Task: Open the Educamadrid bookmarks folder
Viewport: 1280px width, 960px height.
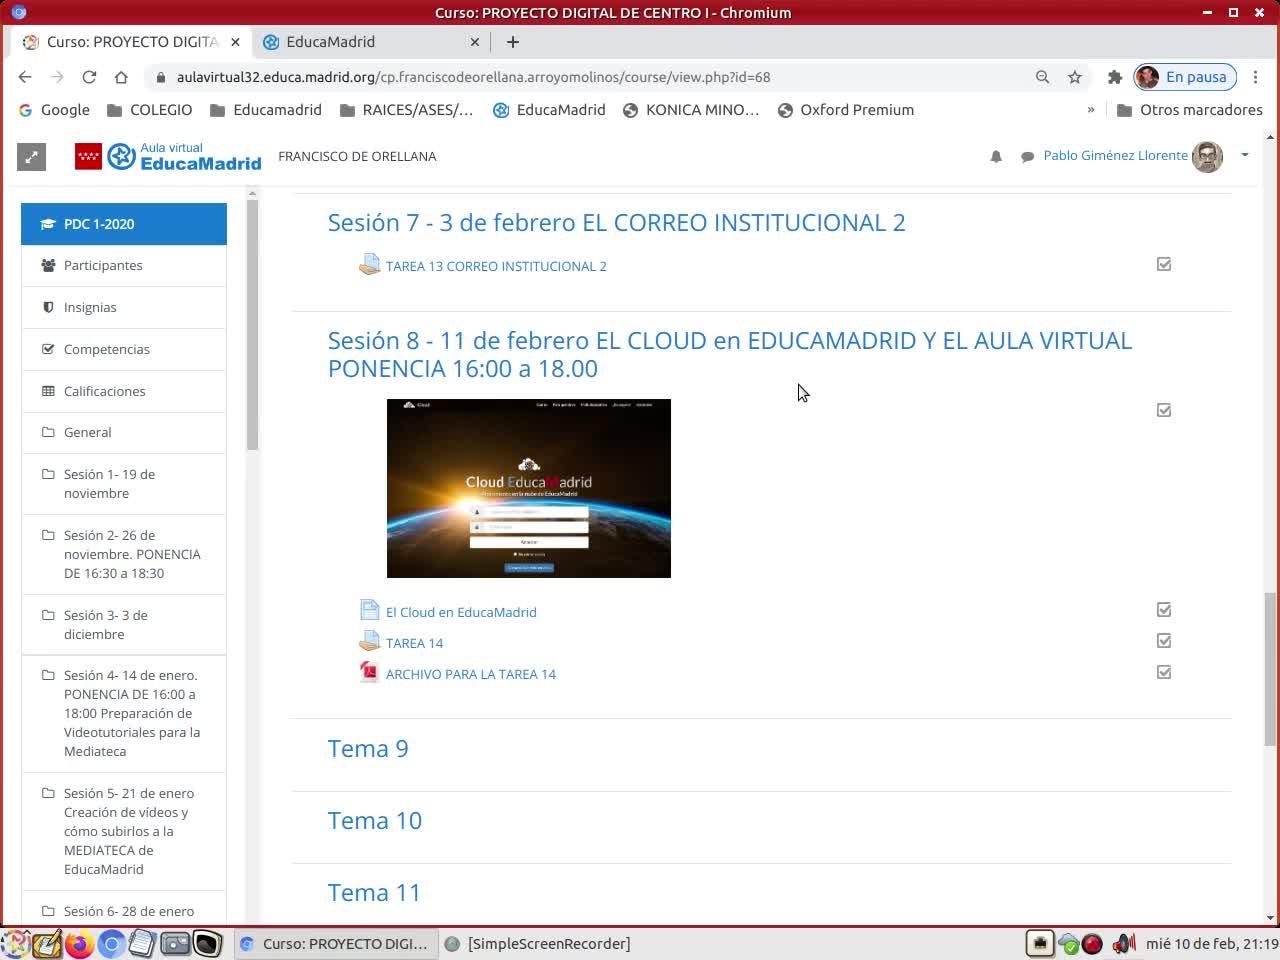Action: tap(265, 110)
